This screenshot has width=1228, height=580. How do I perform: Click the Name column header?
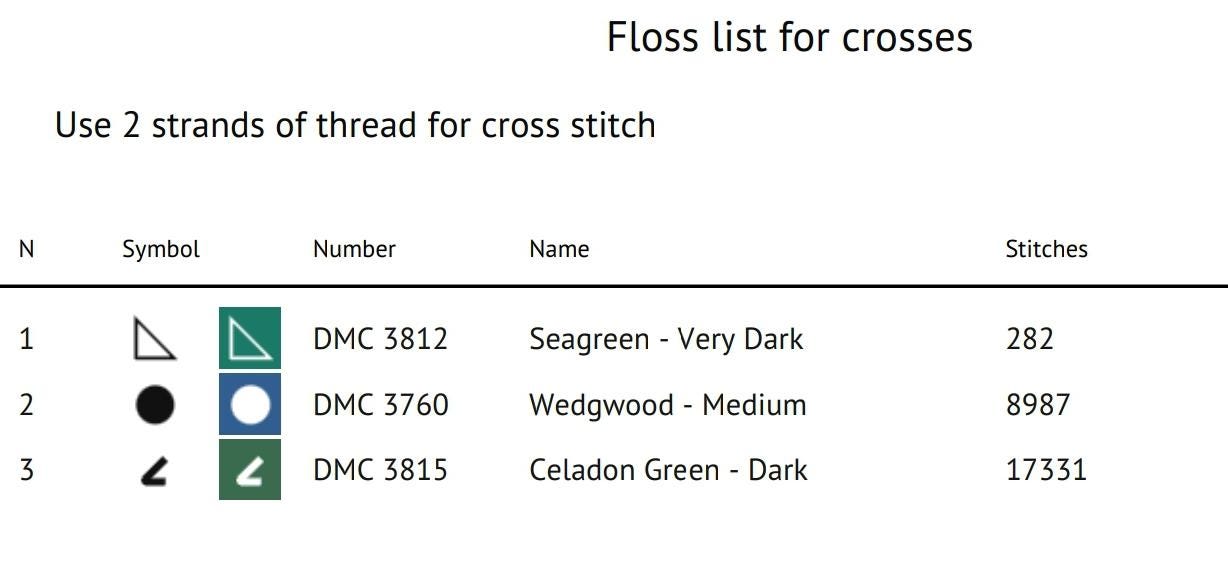tap(559, 249)
